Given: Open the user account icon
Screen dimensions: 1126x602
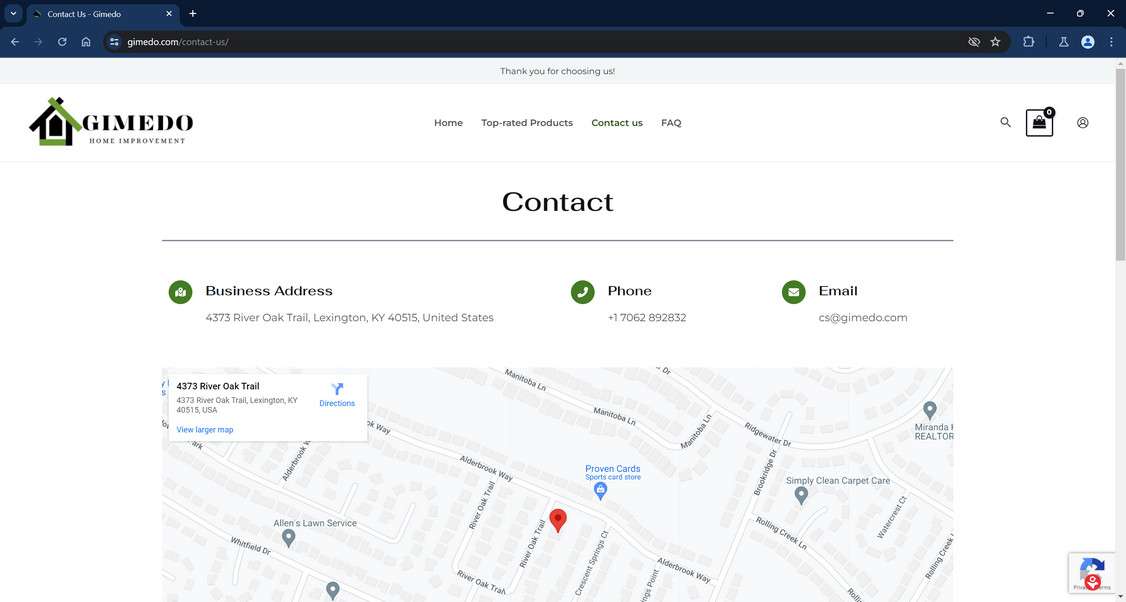Looking at the screenshot, I should tap(1083, 123).
